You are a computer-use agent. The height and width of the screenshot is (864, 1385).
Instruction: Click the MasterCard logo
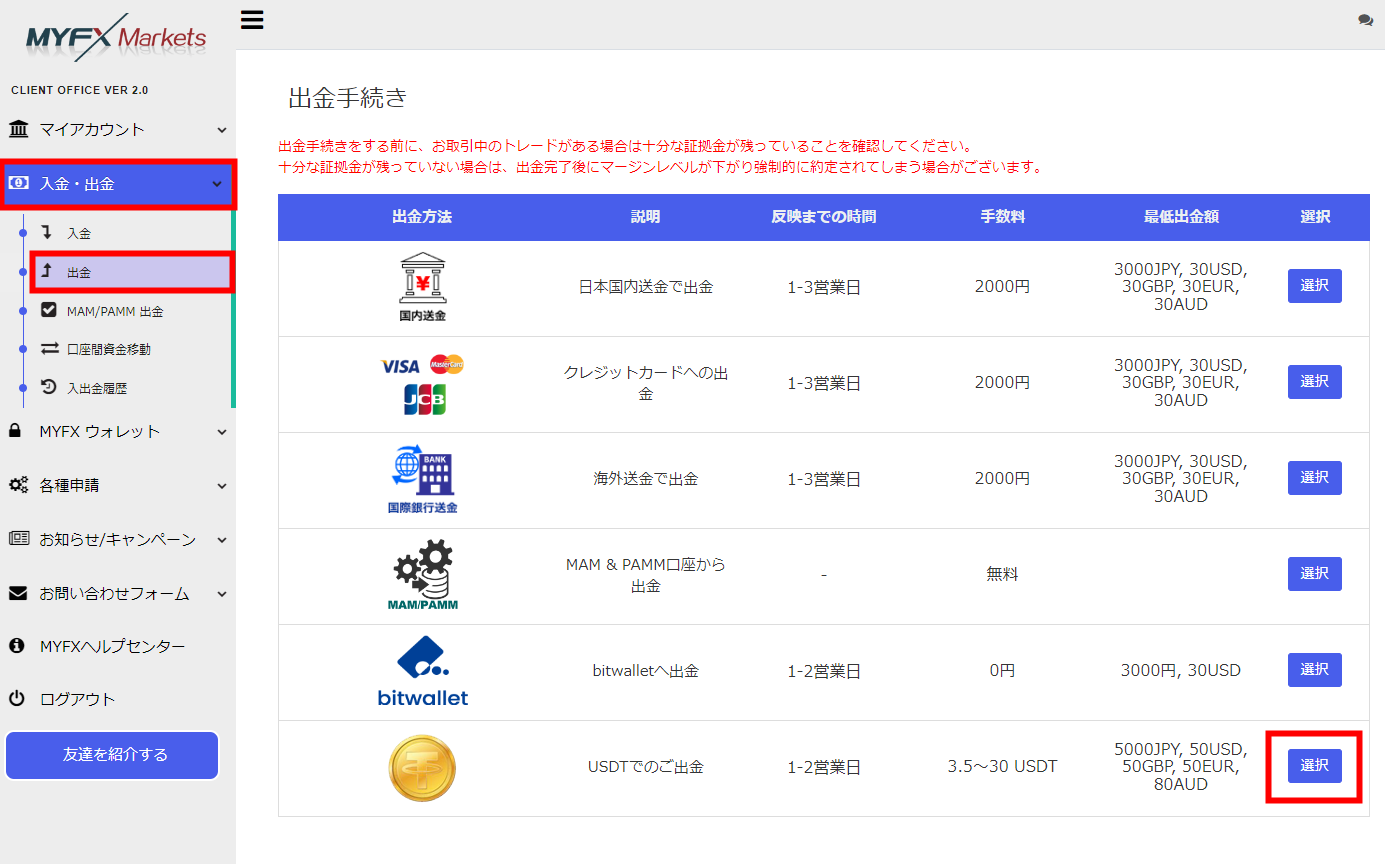(447, 364)
